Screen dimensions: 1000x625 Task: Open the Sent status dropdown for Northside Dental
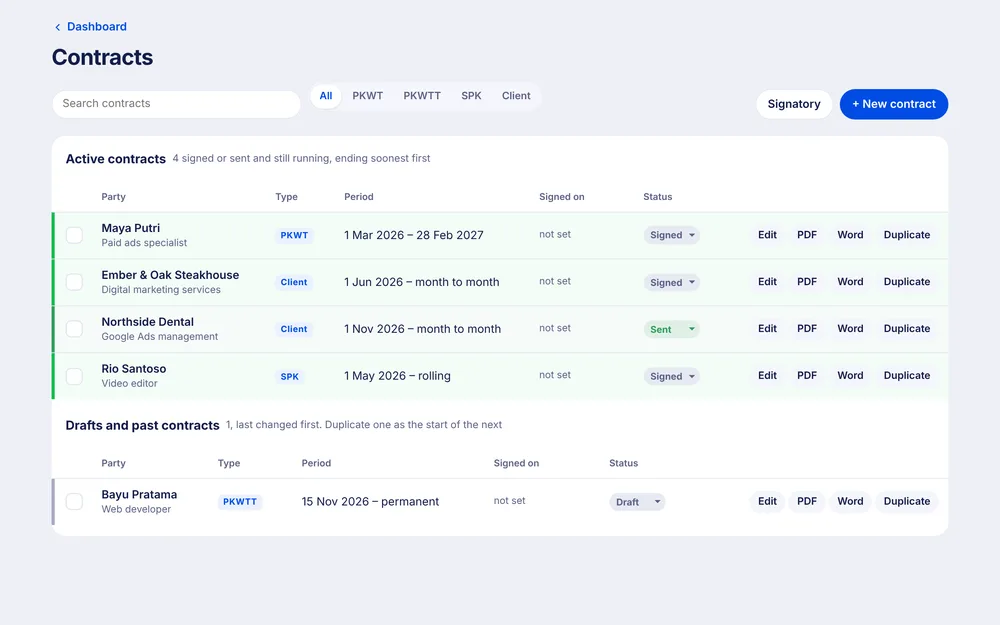(x=672, y=329)
